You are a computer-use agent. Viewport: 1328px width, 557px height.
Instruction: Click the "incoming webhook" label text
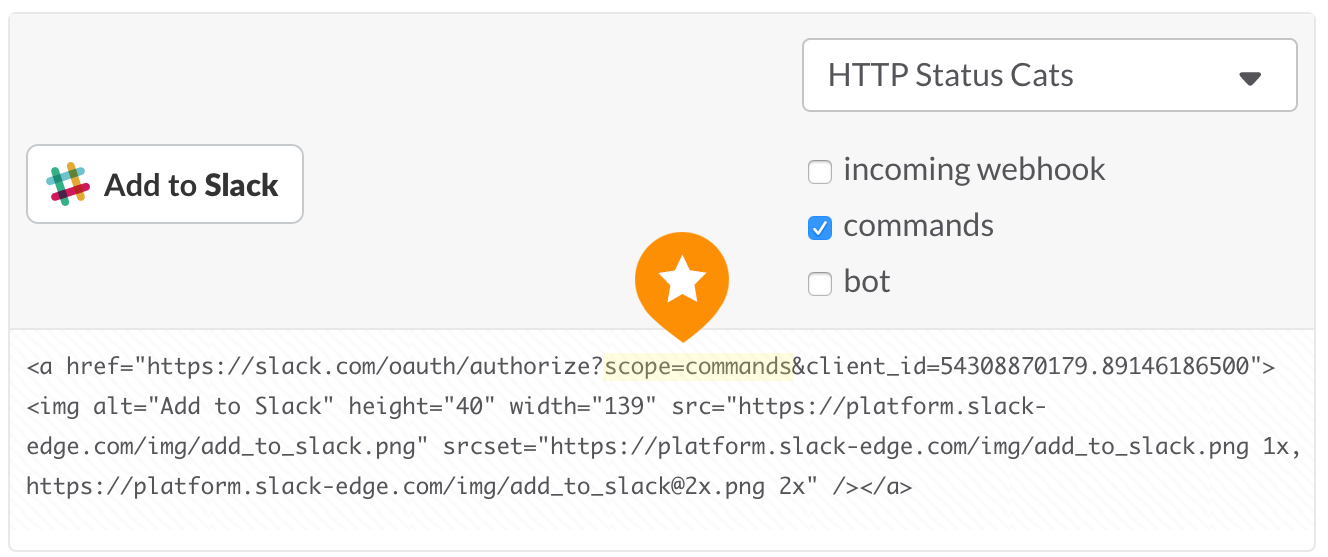point(974,170)
